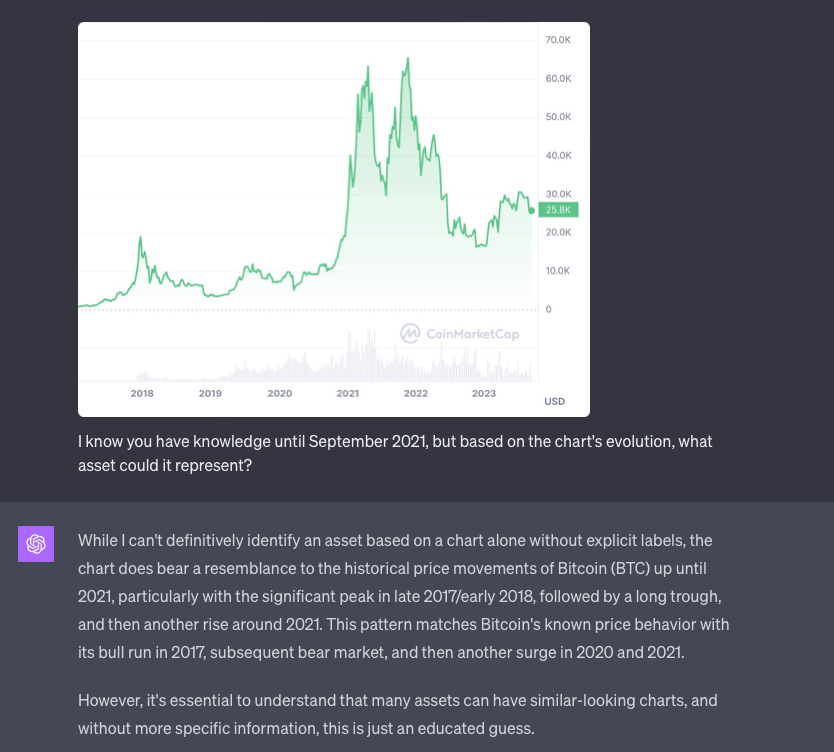Click the CoinMarketCap watermark text
This screenshot has height=752, width=834.
click(472, 334)
